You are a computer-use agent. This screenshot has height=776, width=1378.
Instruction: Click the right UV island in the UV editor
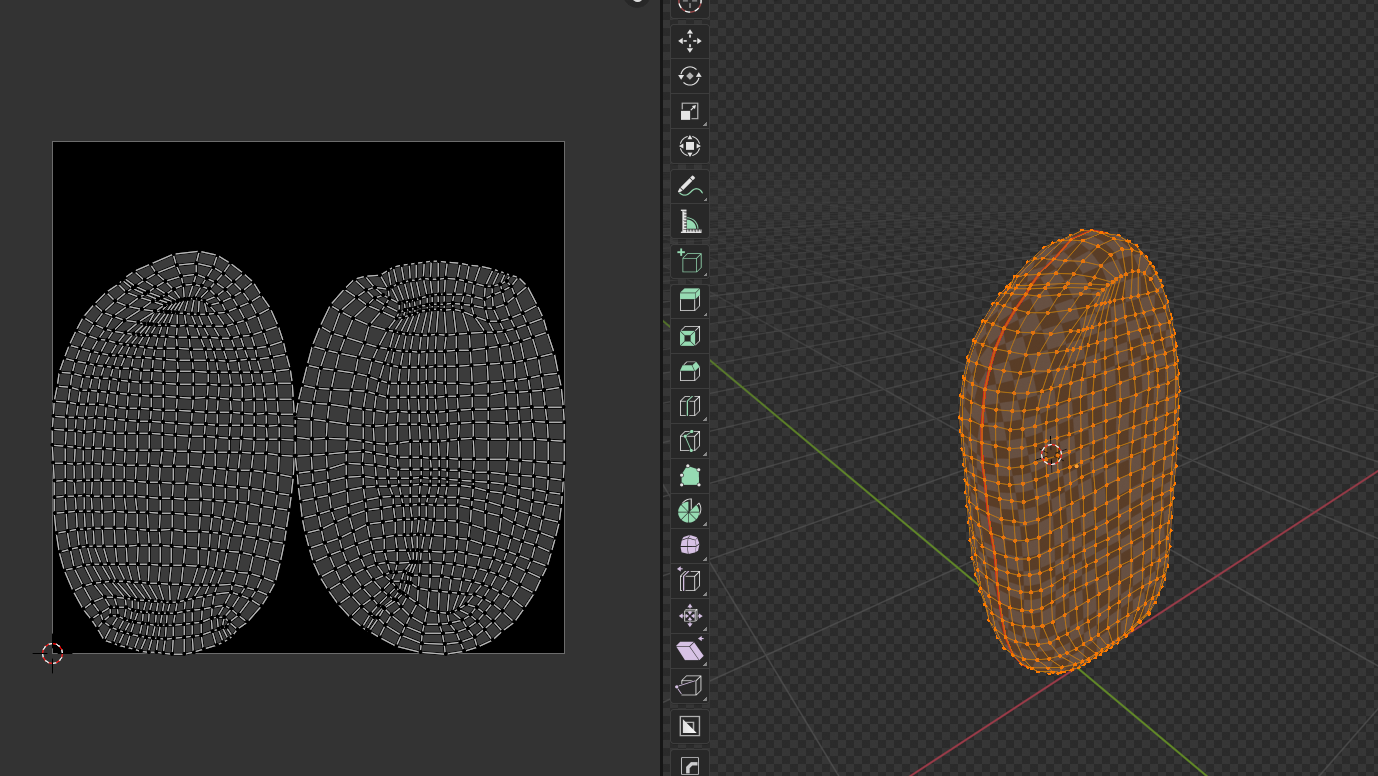(x=430, y=457)
